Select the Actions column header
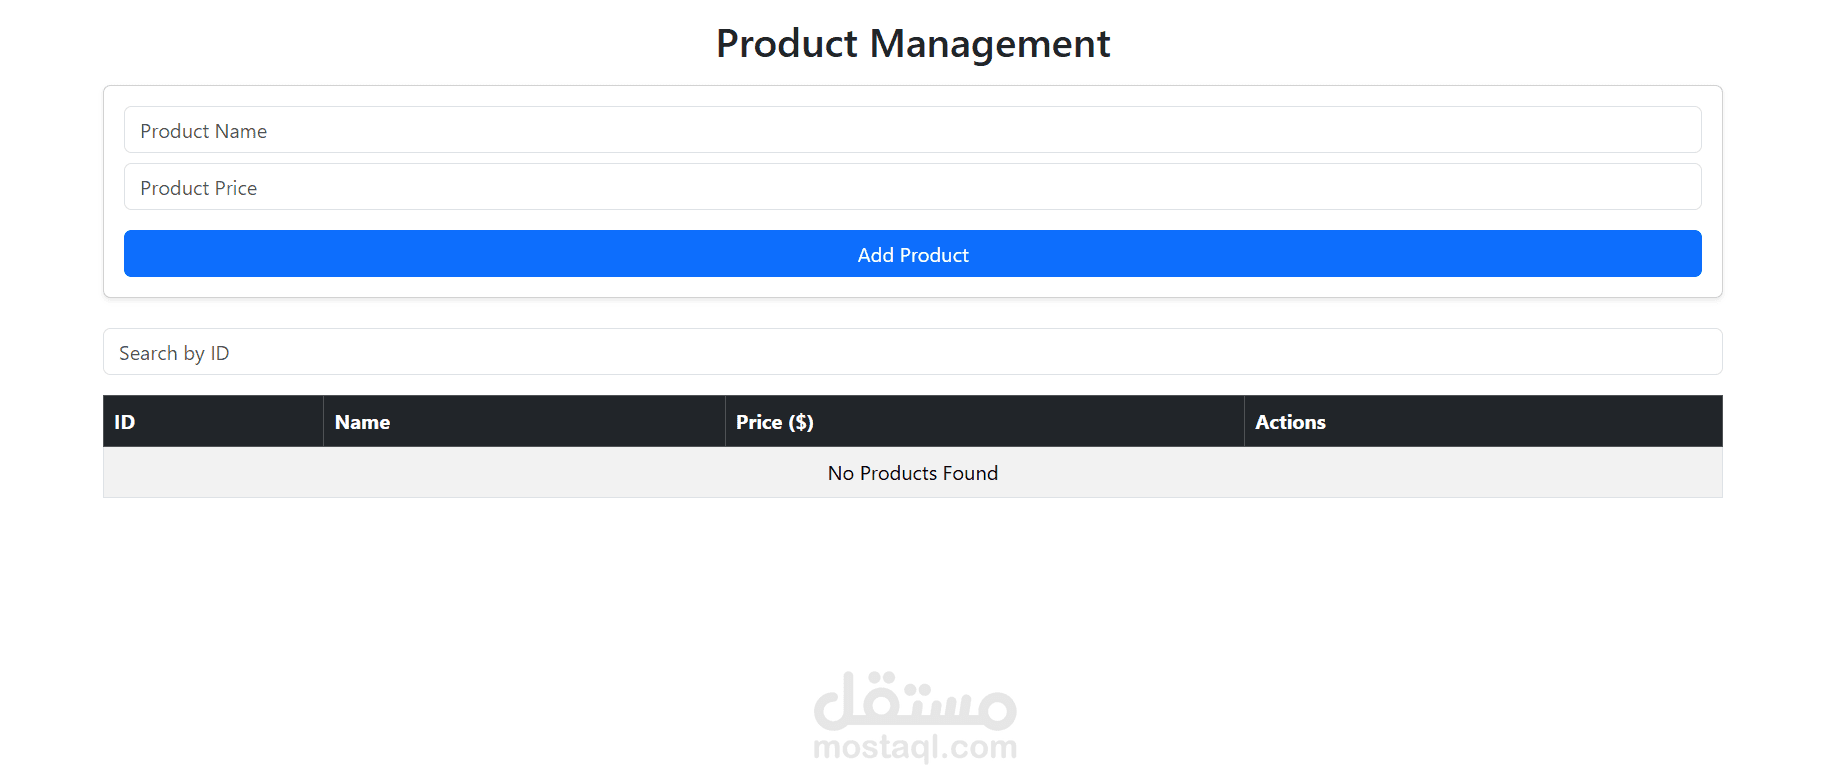 1290,422
